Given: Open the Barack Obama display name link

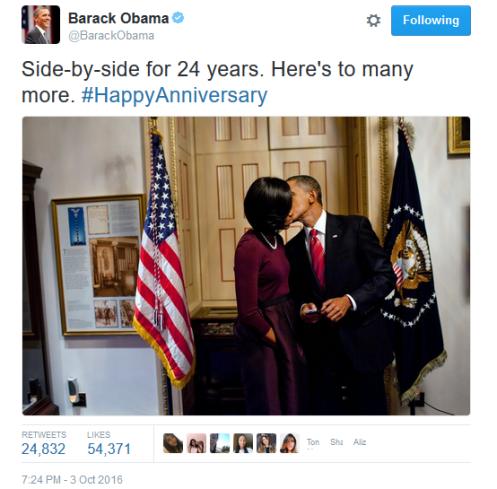Looking at the screenshot, I should (x=119, y=18).
